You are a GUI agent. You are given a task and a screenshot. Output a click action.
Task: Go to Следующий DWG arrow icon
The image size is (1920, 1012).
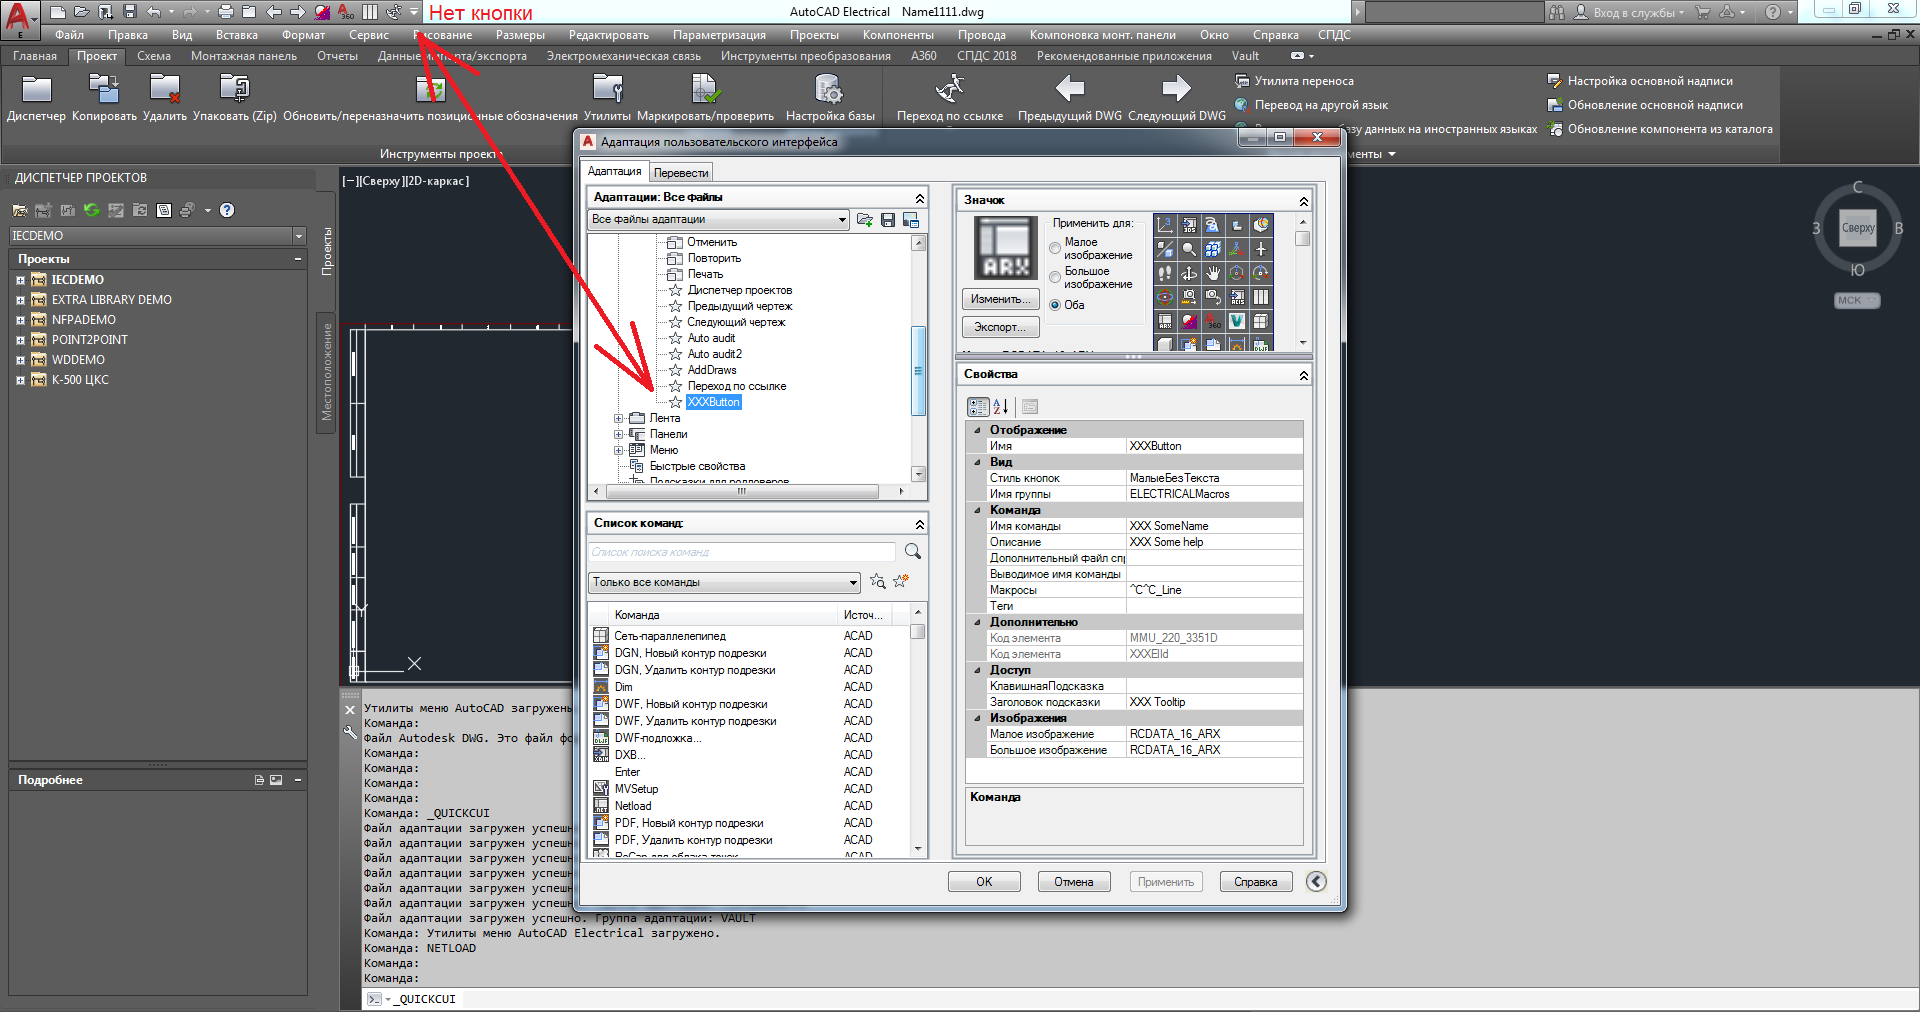(1177, 90)
